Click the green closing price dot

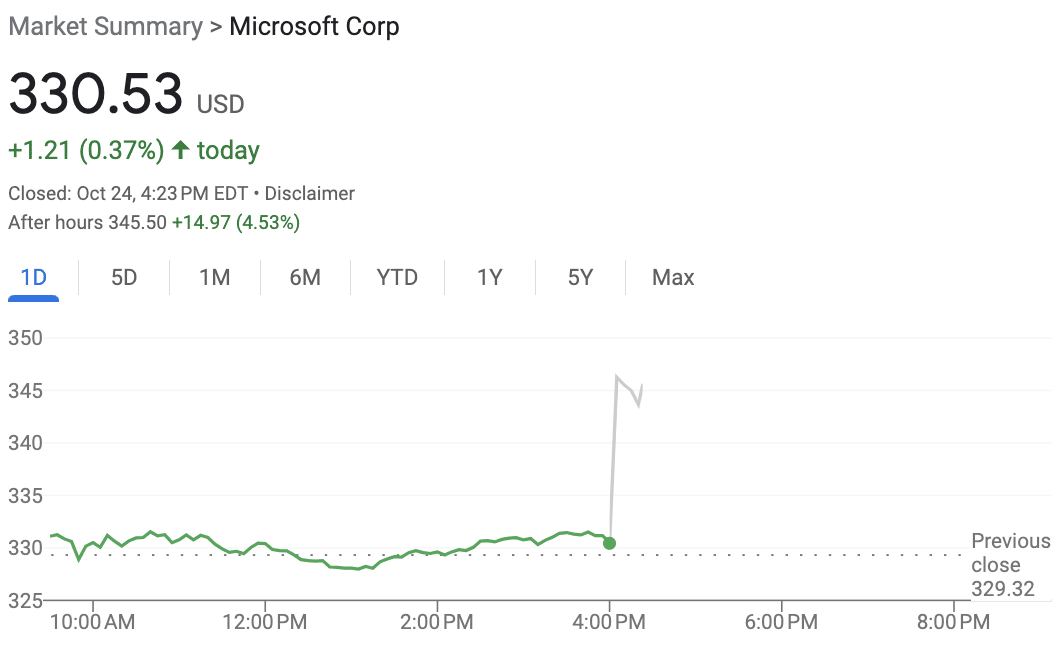point(609,543)
